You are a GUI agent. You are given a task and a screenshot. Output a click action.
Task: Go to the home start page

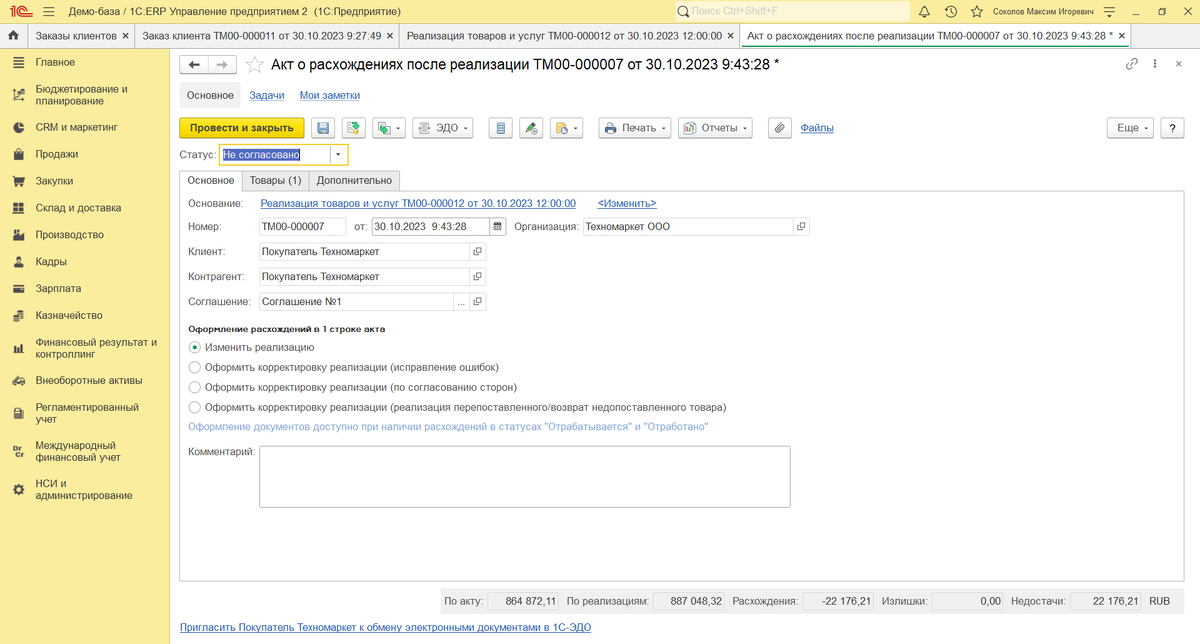click(x=13, y=35)
